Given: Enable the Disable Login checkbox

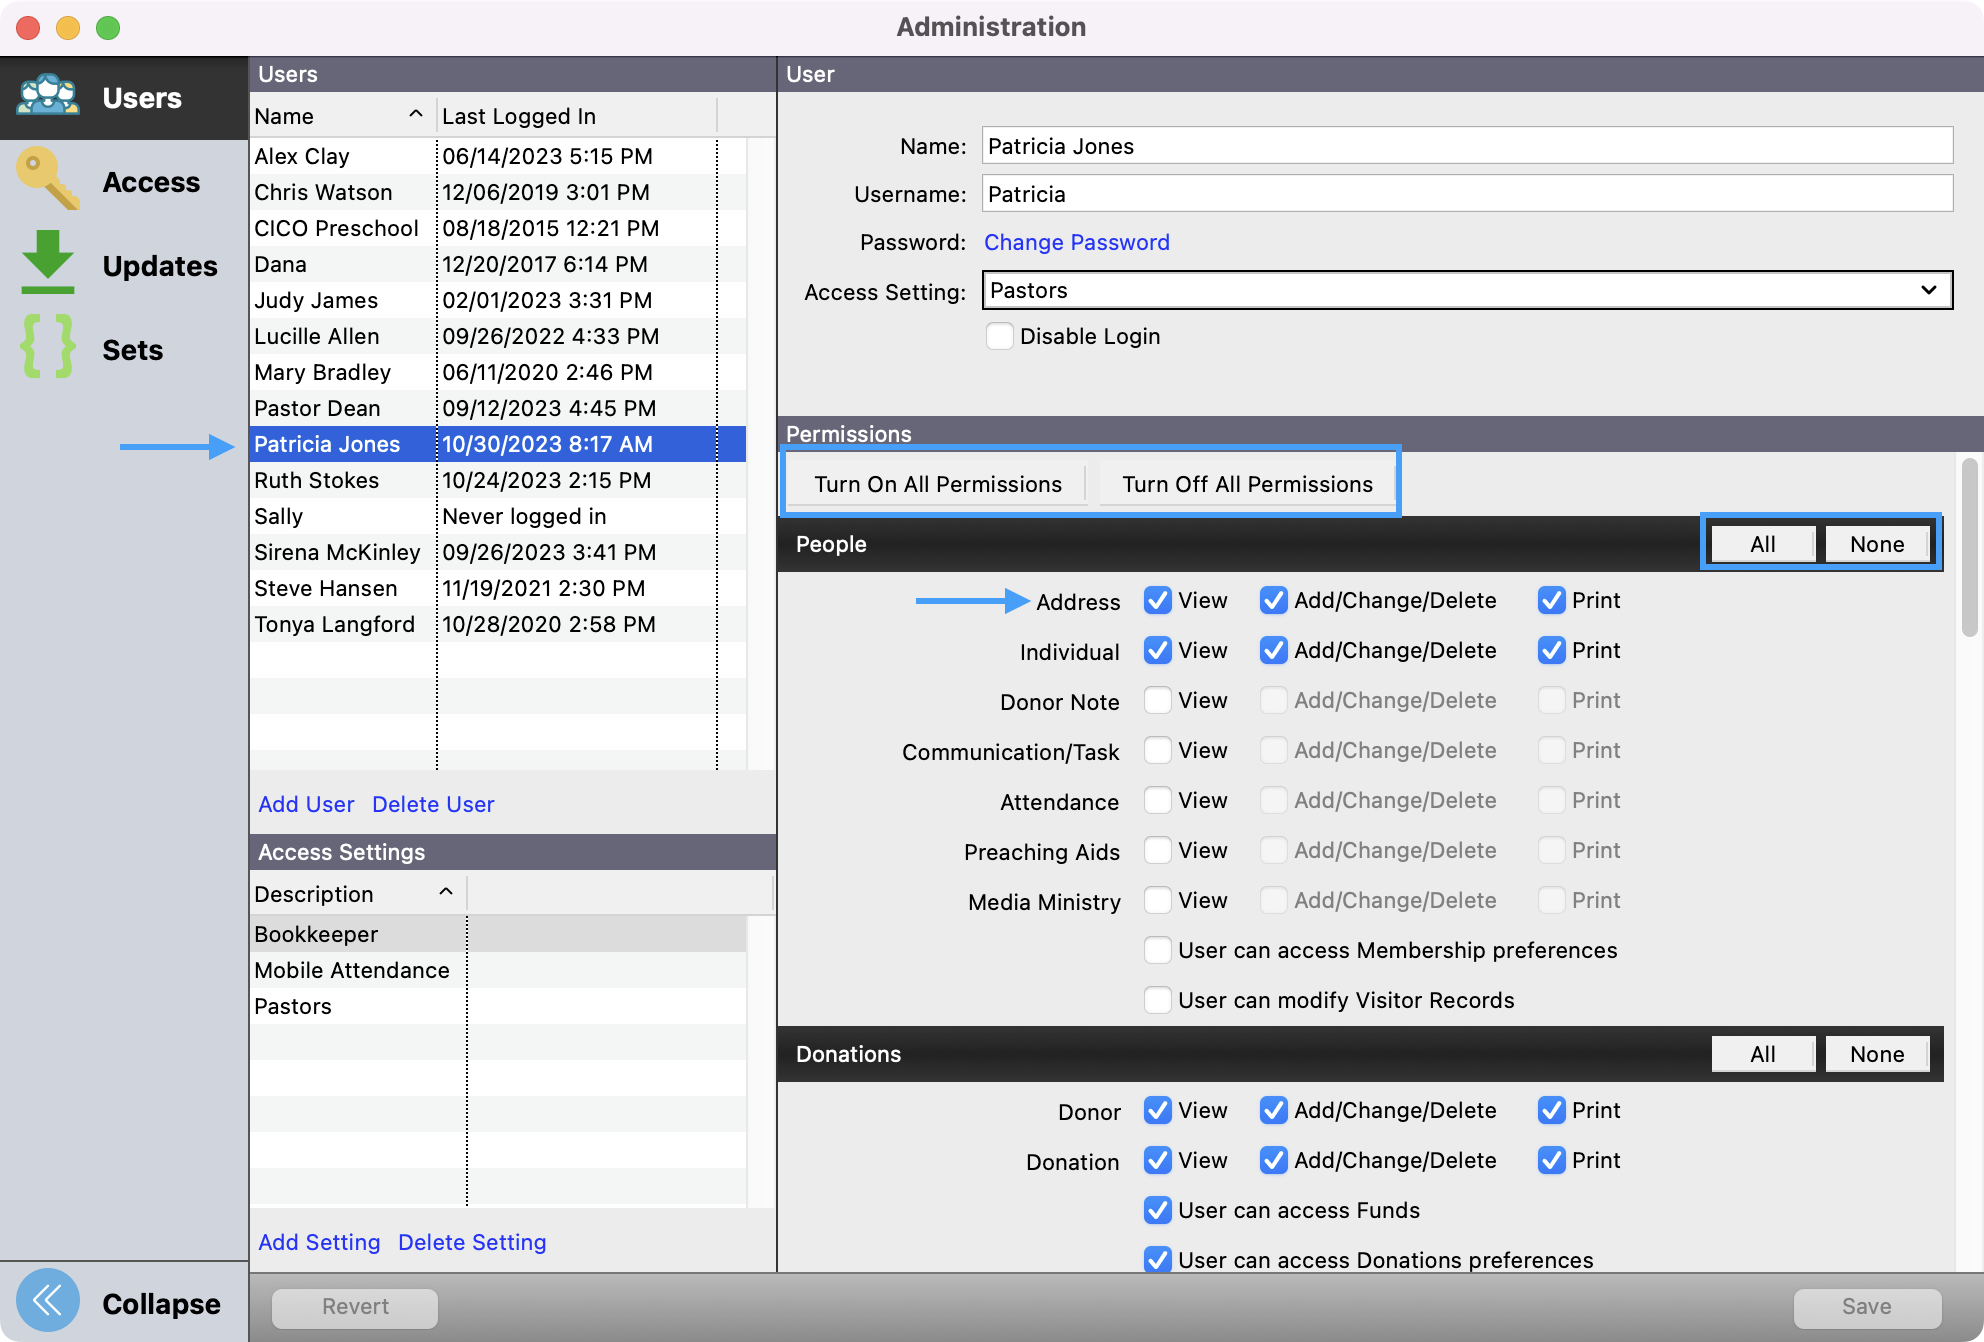Looking at the screenshot, I should 999,336.
